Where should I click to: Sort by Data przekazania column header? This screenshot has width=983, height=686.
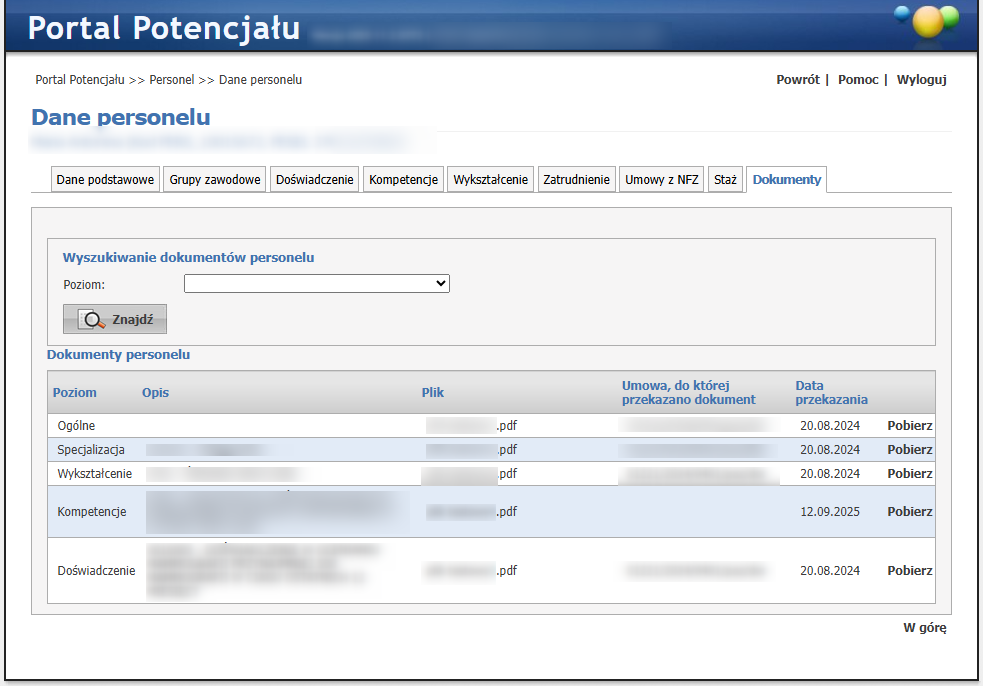pos(831,392)
